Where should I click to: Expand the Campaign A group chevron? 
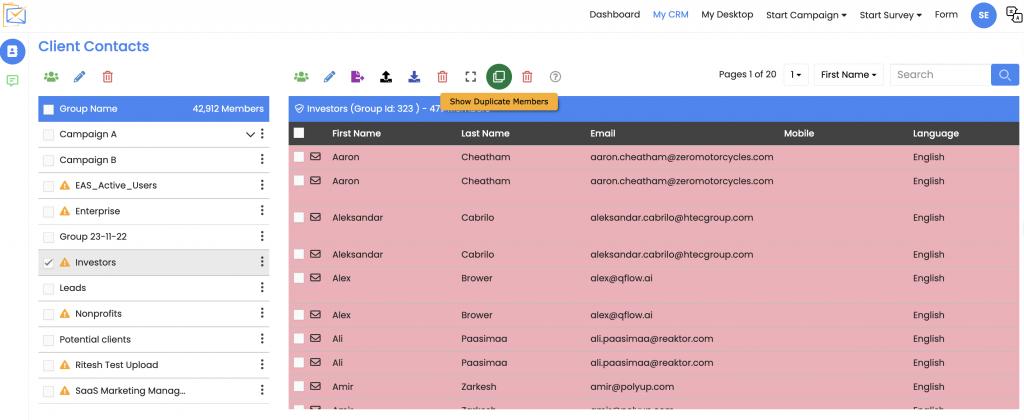250,134
